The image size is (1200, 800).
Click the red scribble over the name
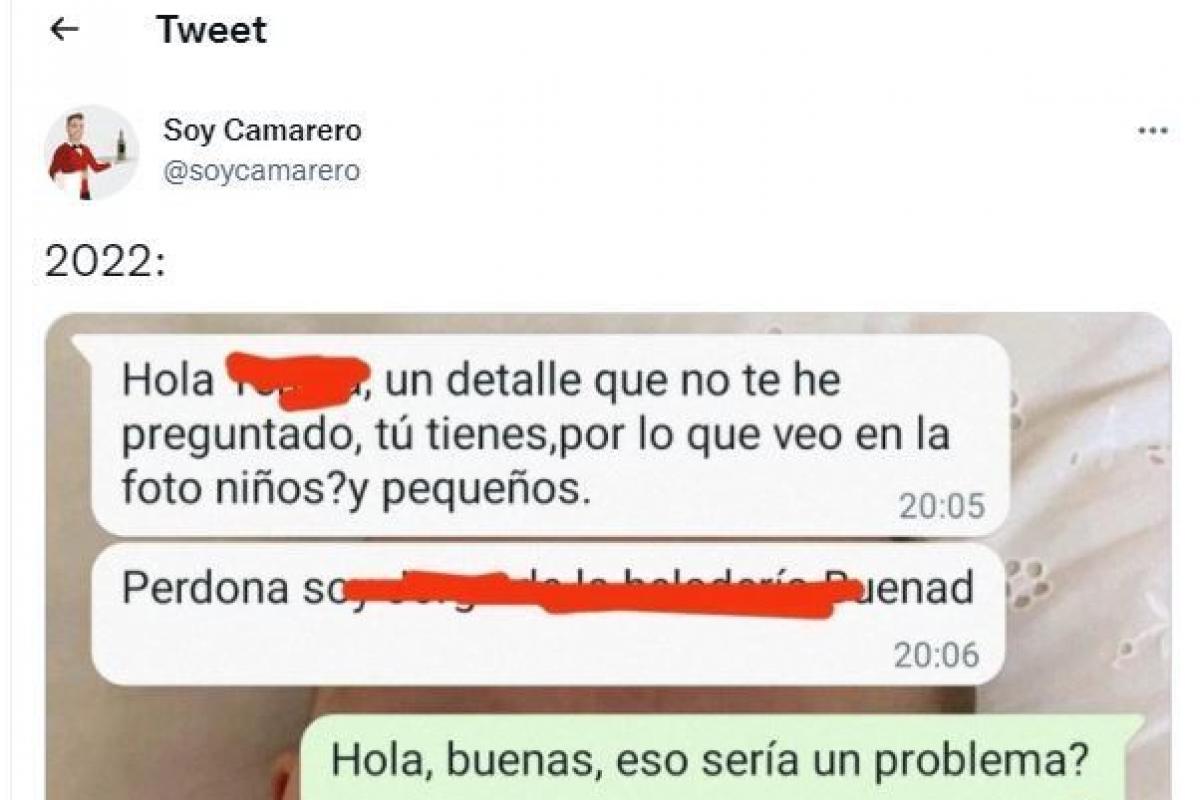pyautogui.click(x=296, y=381)
